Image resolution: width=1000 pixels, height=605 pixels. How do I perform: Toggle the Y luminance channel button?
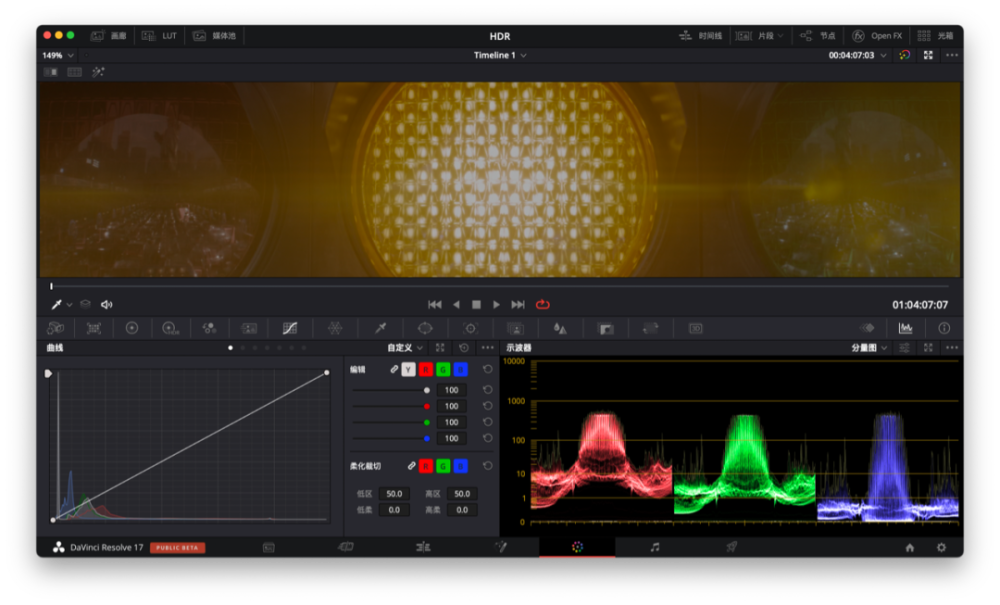tap(408, 370)
